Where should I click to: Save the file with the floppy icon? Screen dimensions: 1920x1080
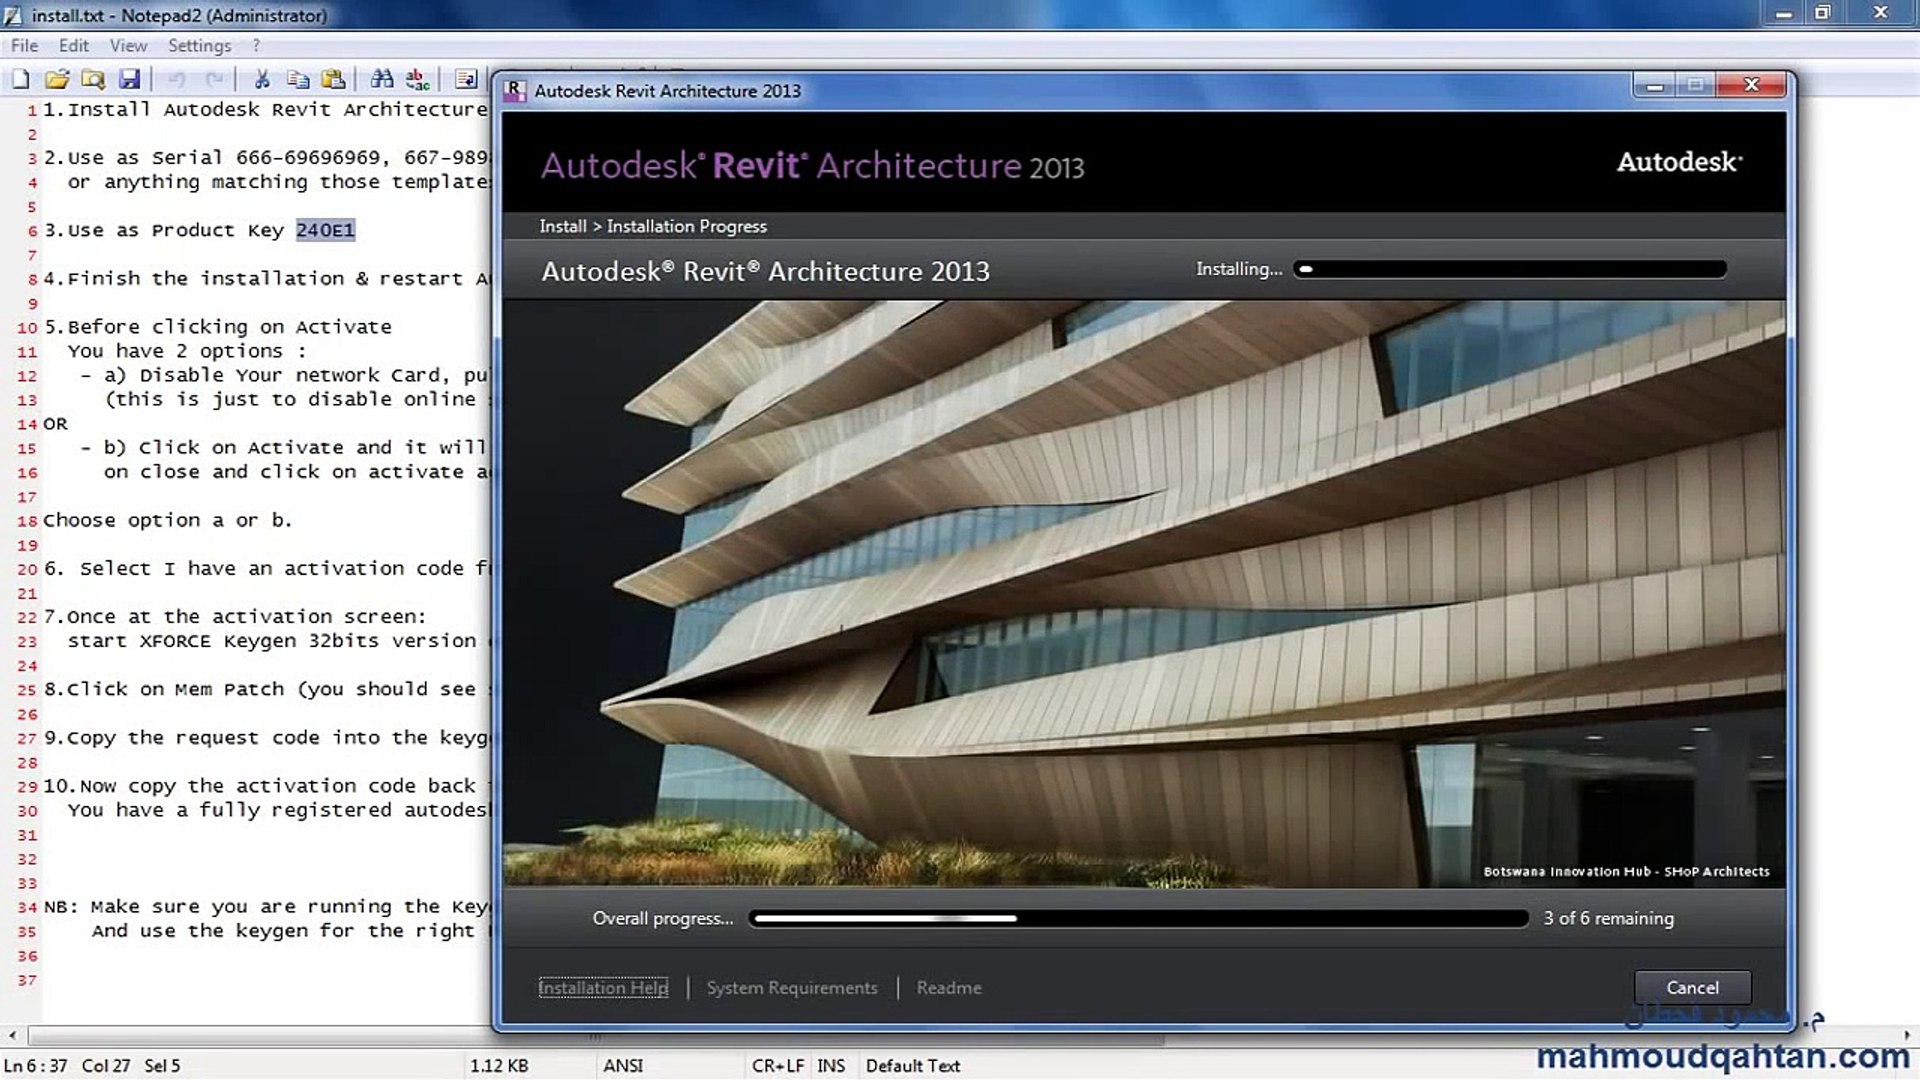(129, 79)
